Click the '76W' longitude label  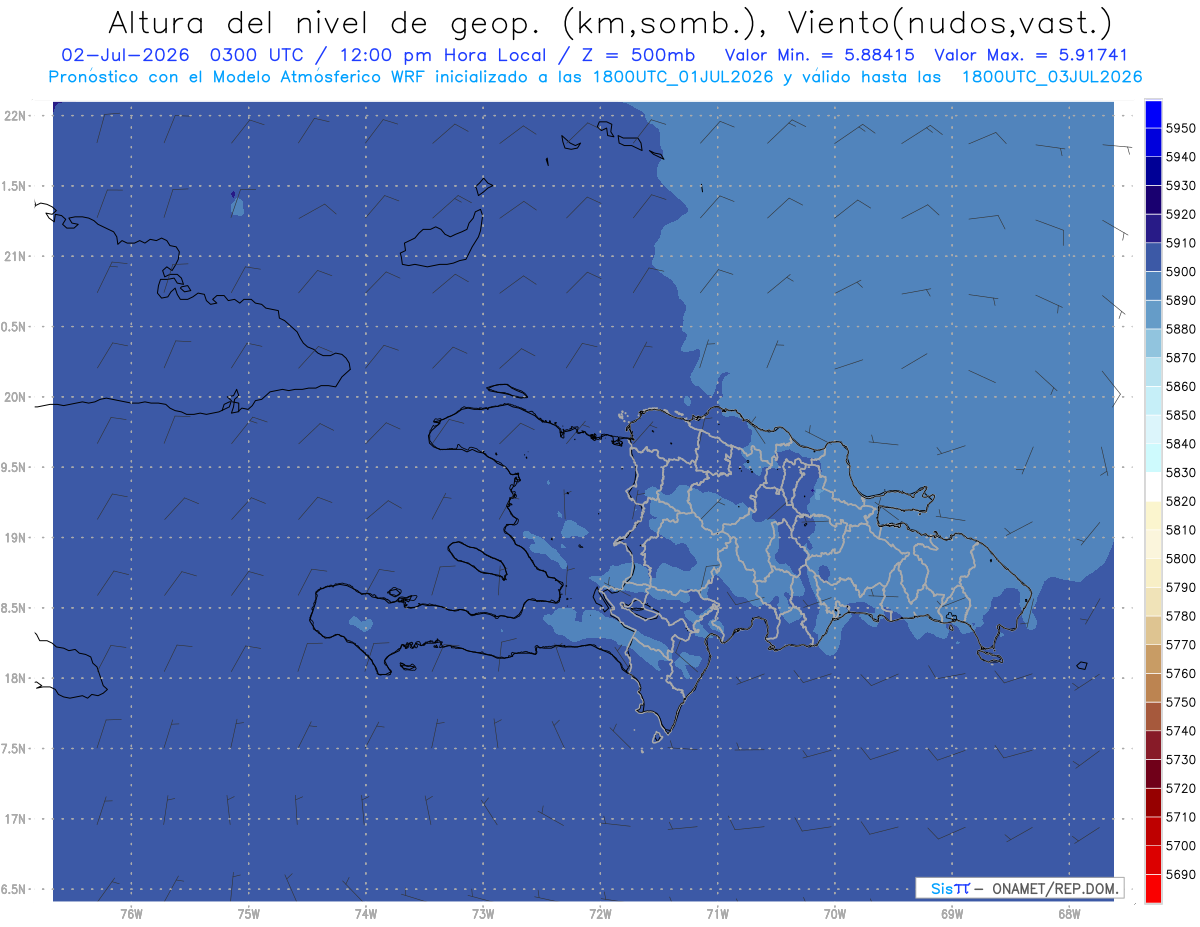(x=131, y=914)
